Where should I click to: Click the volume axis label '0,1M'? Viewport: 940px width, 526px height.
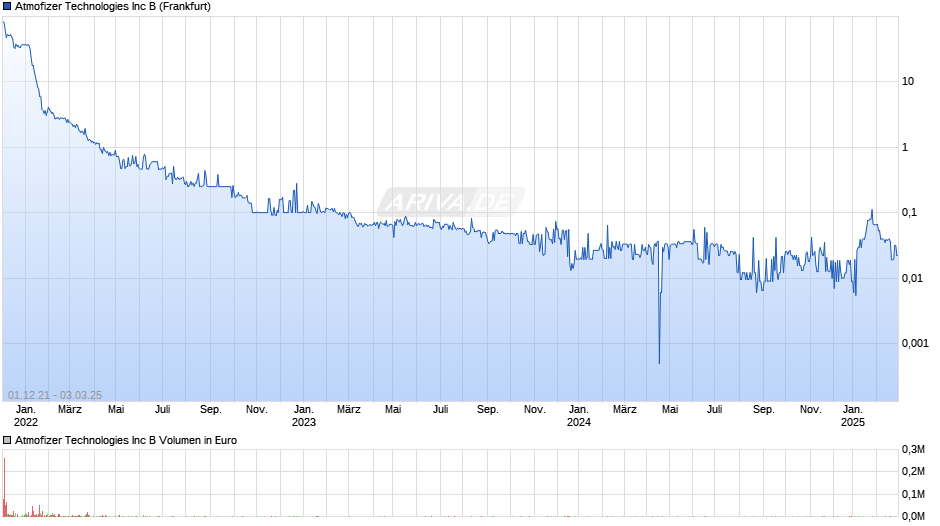click(x=913, y=494)
